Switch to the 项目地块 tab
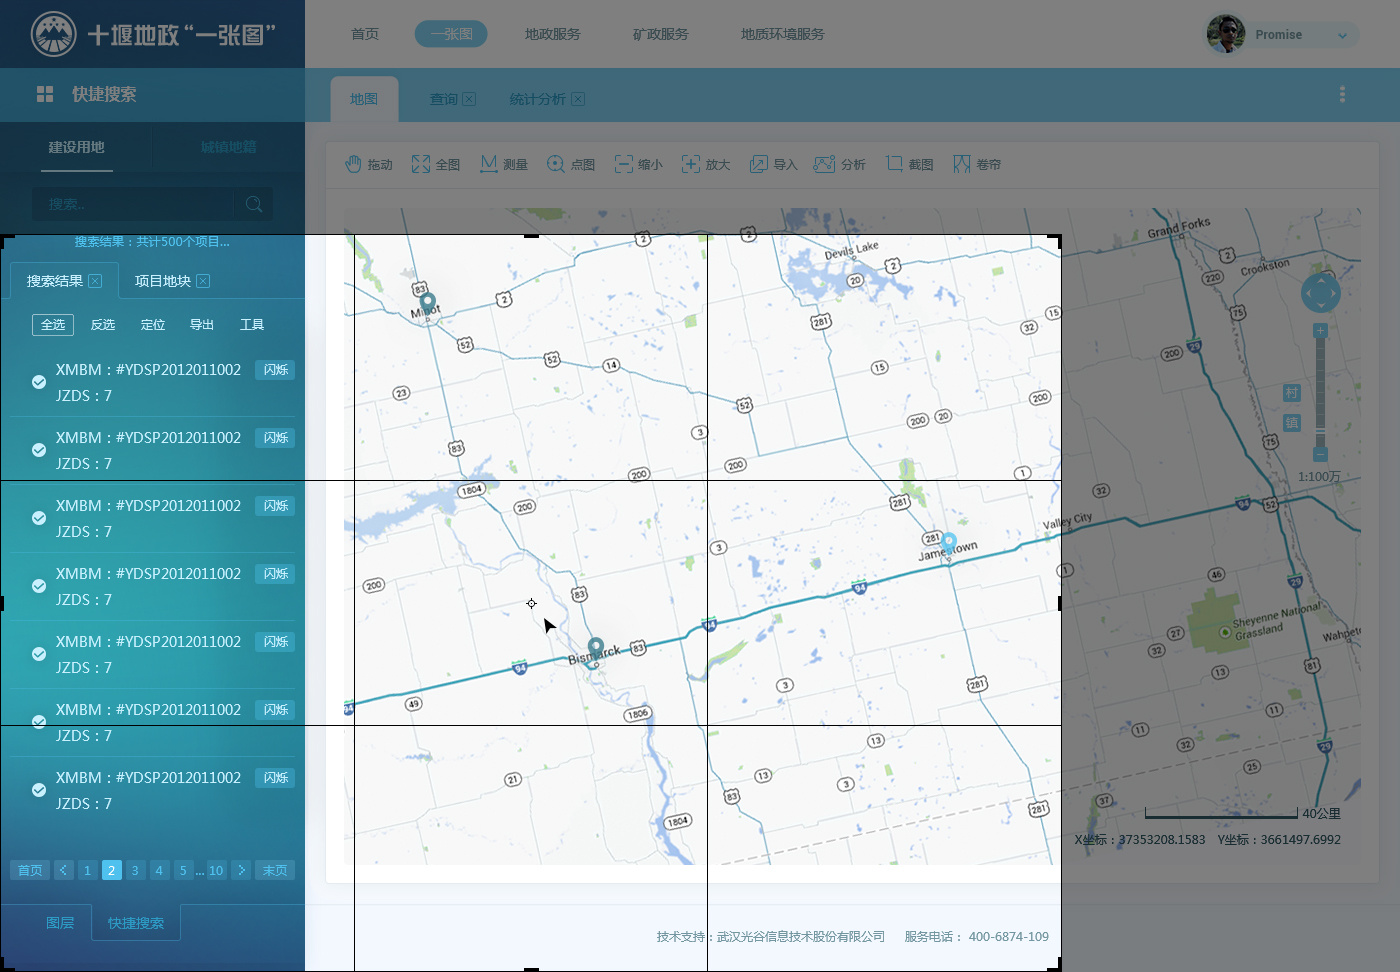The image size is (1400, 972). pos(162,281)
